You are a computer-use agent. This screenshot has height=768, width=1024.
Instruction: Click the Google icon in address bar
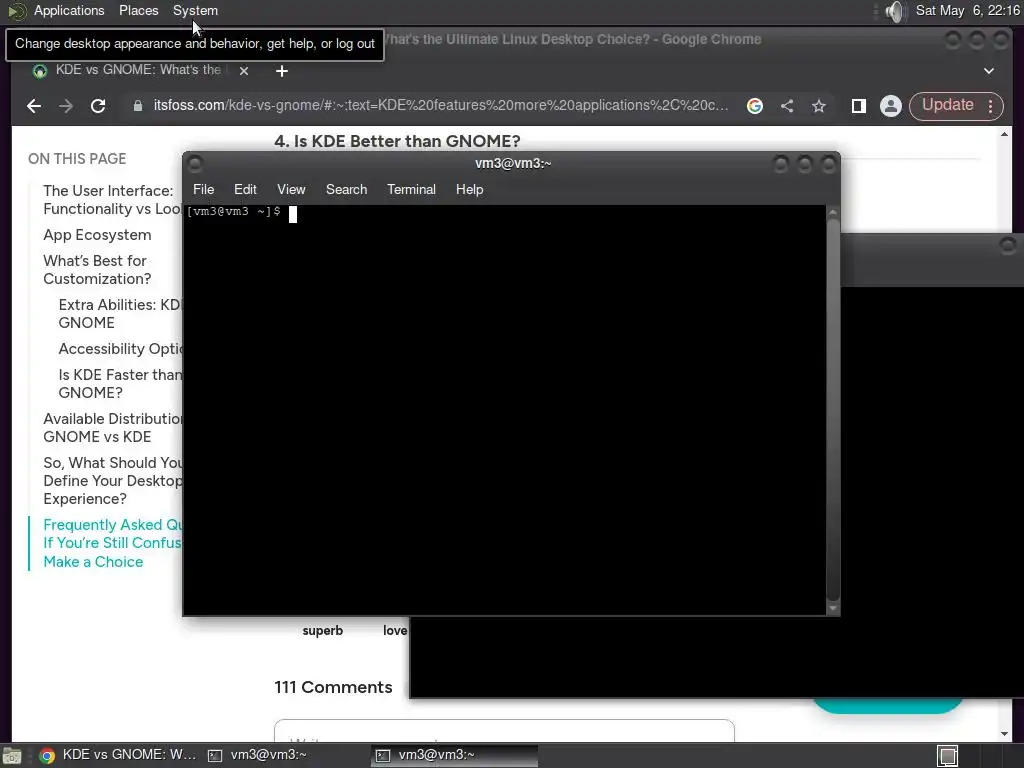click(755, 106)
